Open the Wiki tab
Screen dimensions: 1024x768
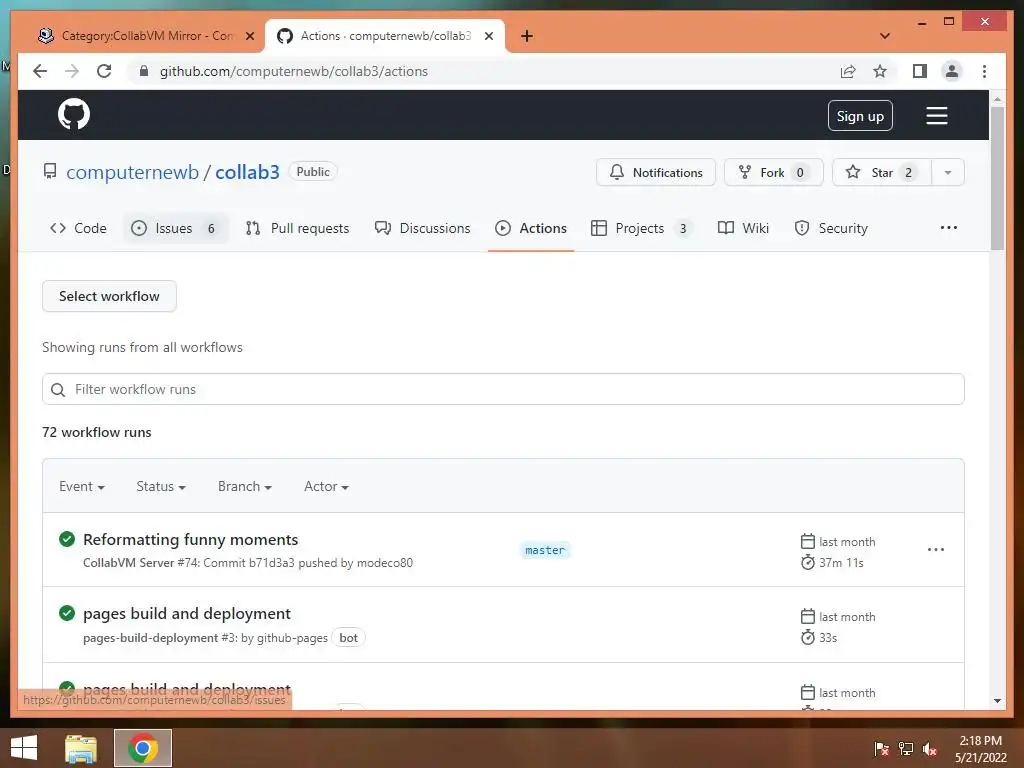[743, 228]
